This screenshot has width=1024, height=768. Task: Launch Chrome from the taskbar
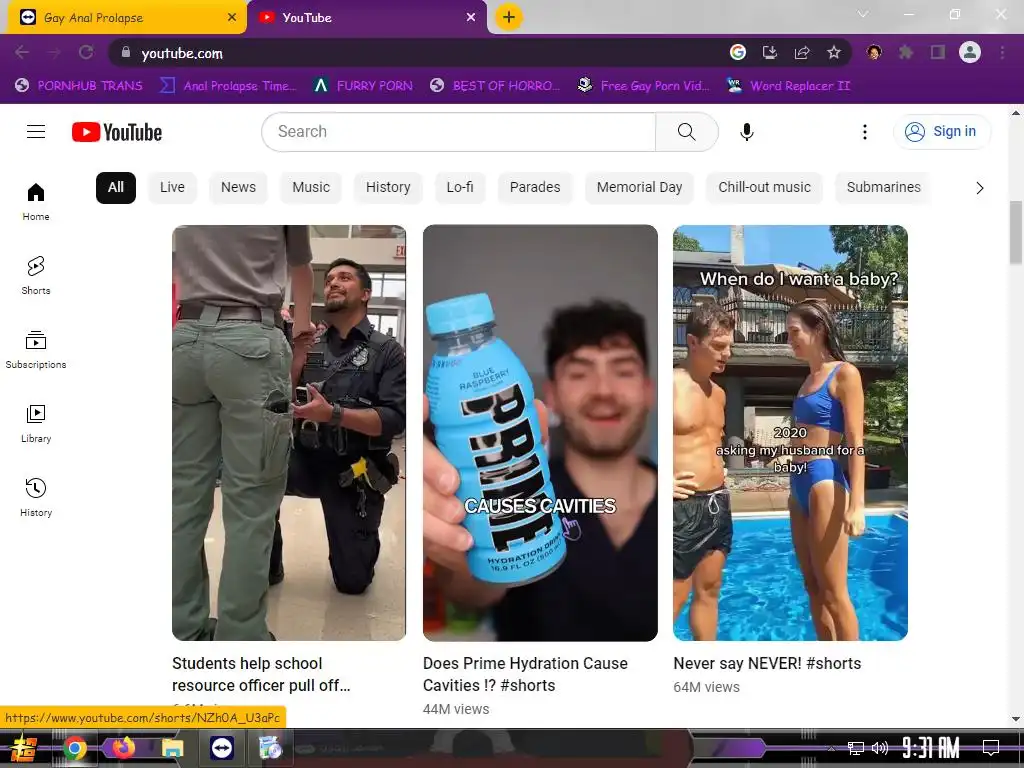pos(74,748)
